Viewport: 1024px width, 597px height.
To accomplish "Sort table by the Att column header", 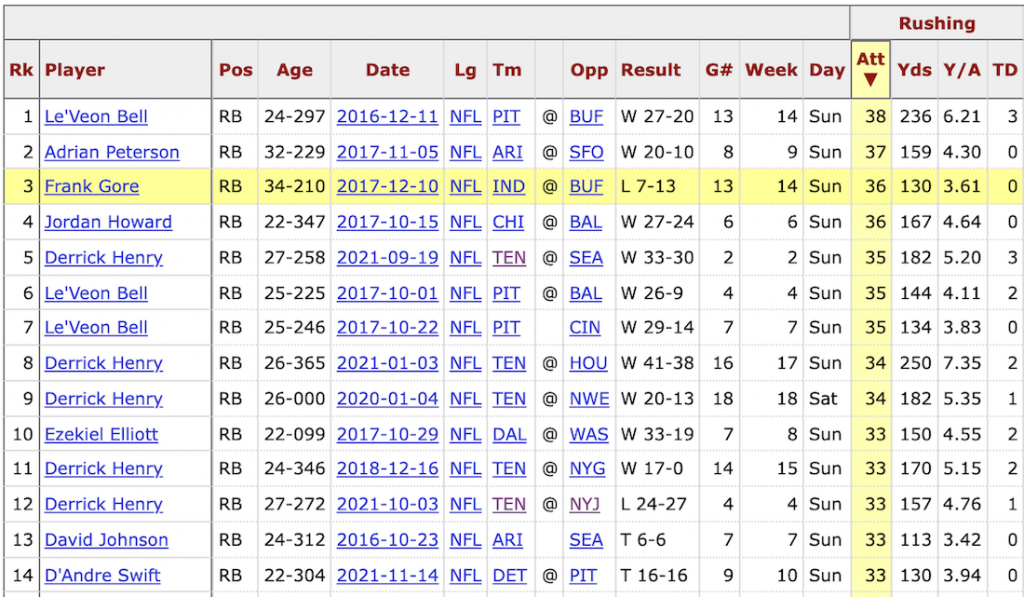I will 870,68.
